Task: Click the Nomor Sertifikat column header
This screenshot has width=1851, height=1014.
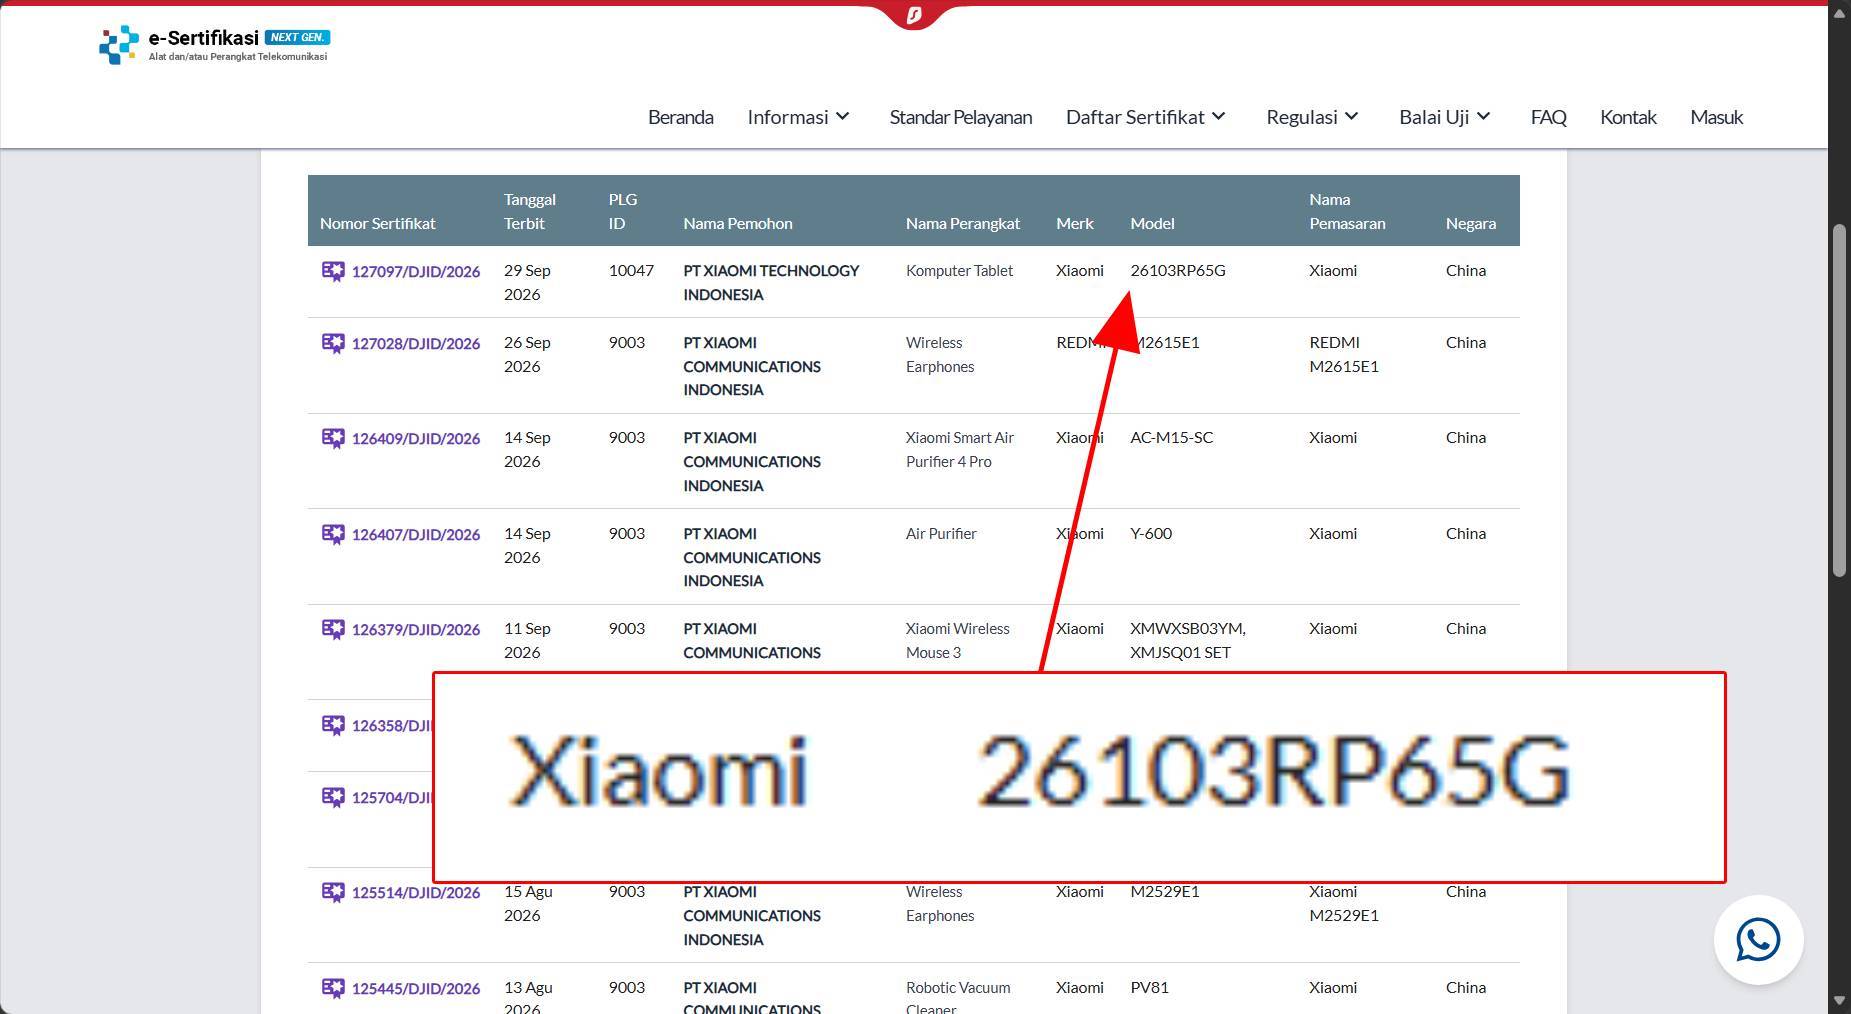Action: click(x=377, y=223)
